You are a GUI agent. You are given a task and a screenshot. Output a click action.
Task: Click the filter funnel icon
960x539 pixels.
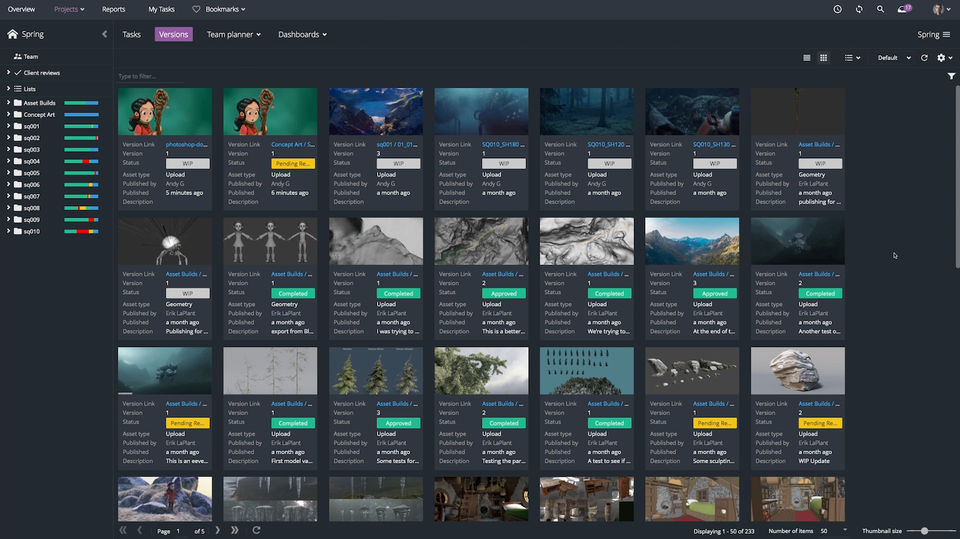[x=951, y=76]
